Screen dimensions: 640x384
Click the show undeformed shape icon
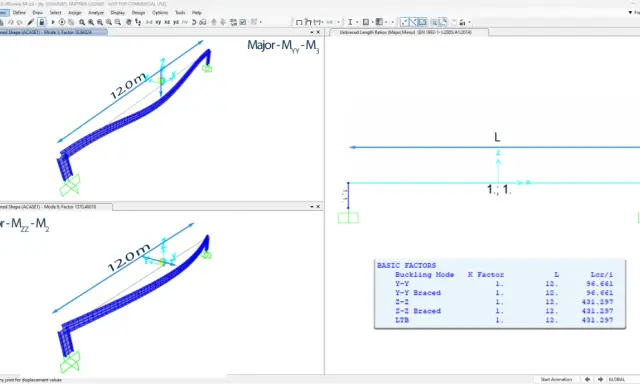(x=299, y=22)
